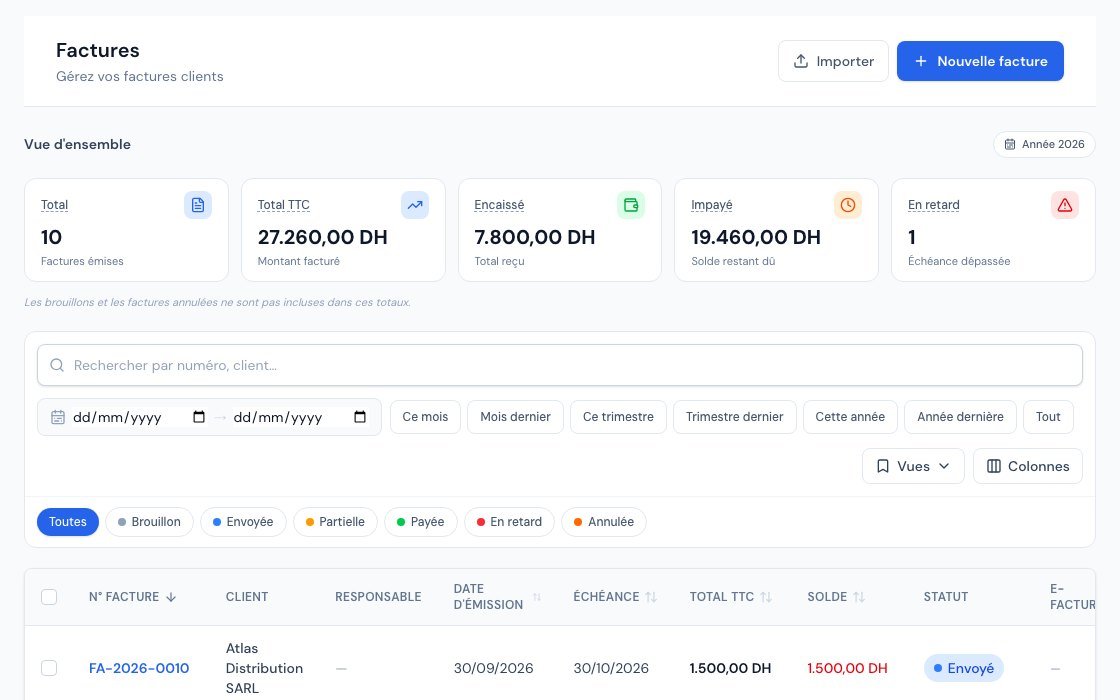Focus the Rechercher par numéro, client search field
The width and height of the screenshot is (1120, 700).
click(x=560, y=365)
